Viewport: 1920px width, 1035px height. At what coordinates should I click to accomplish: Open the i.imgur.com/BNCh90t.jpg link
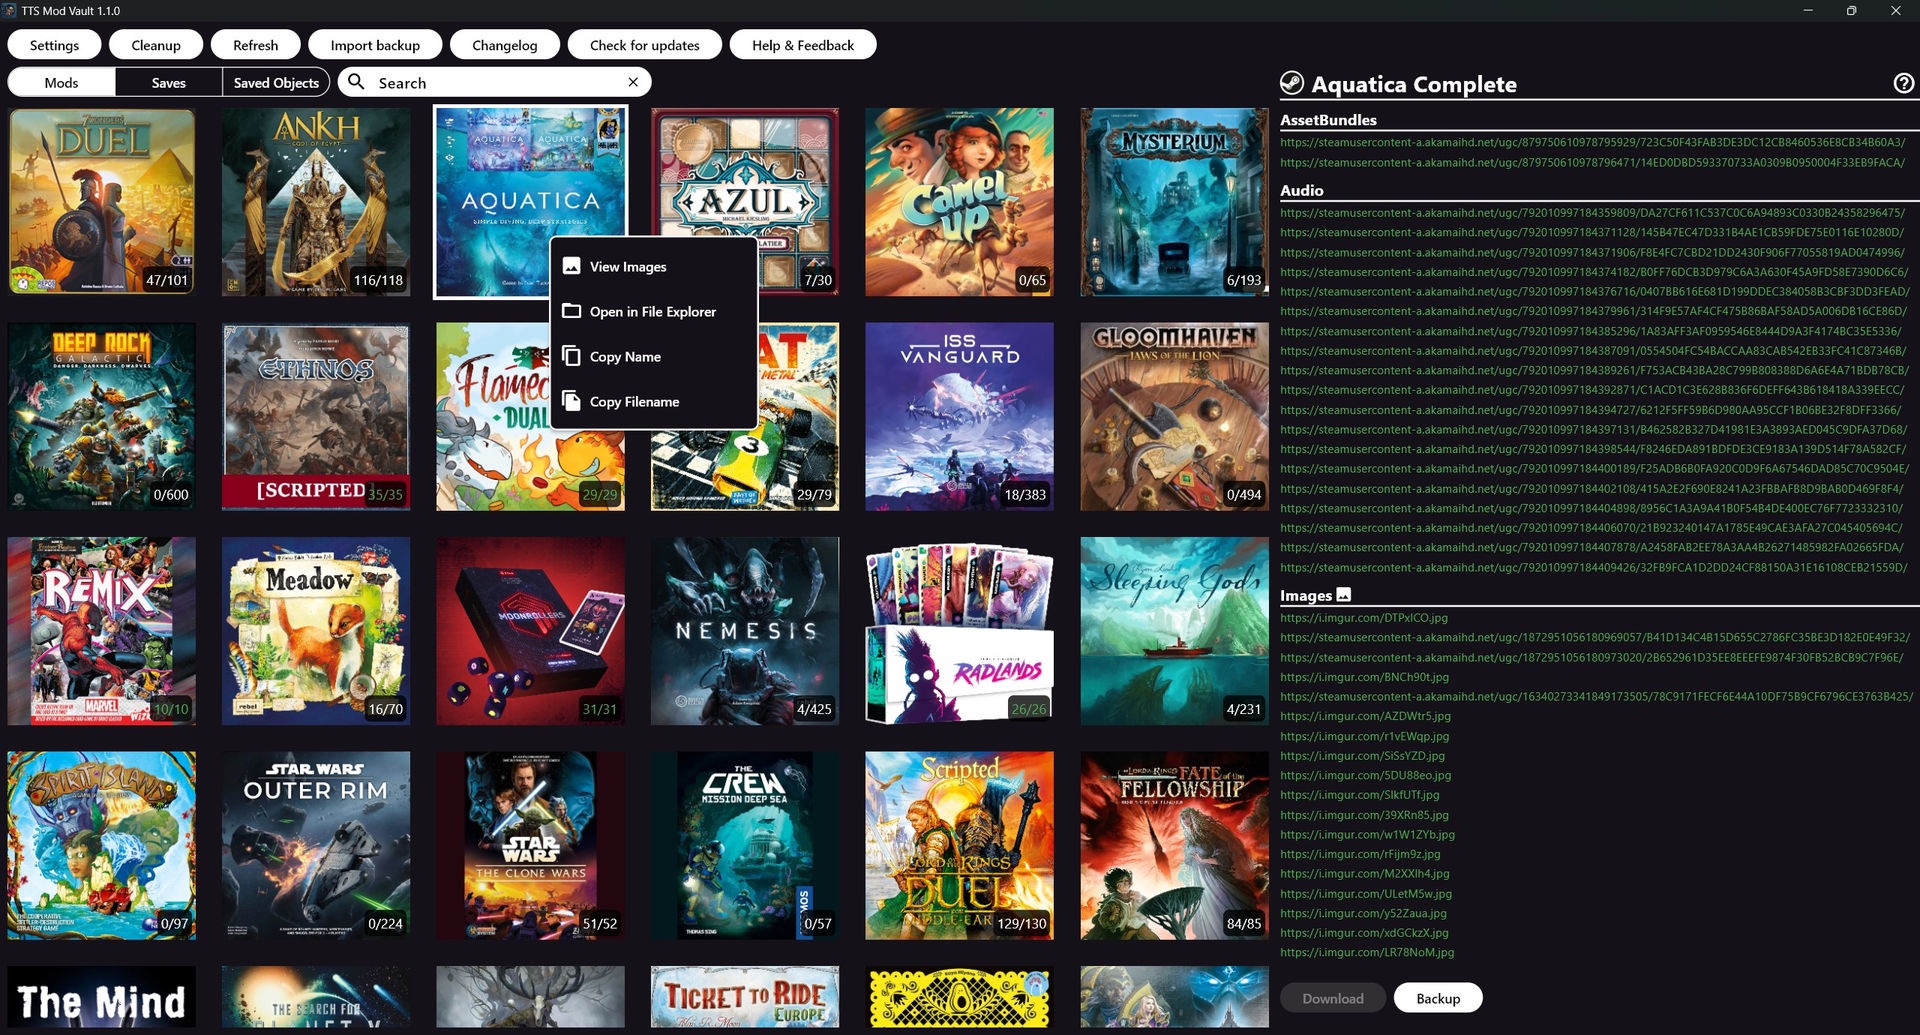pos(1364,676)
